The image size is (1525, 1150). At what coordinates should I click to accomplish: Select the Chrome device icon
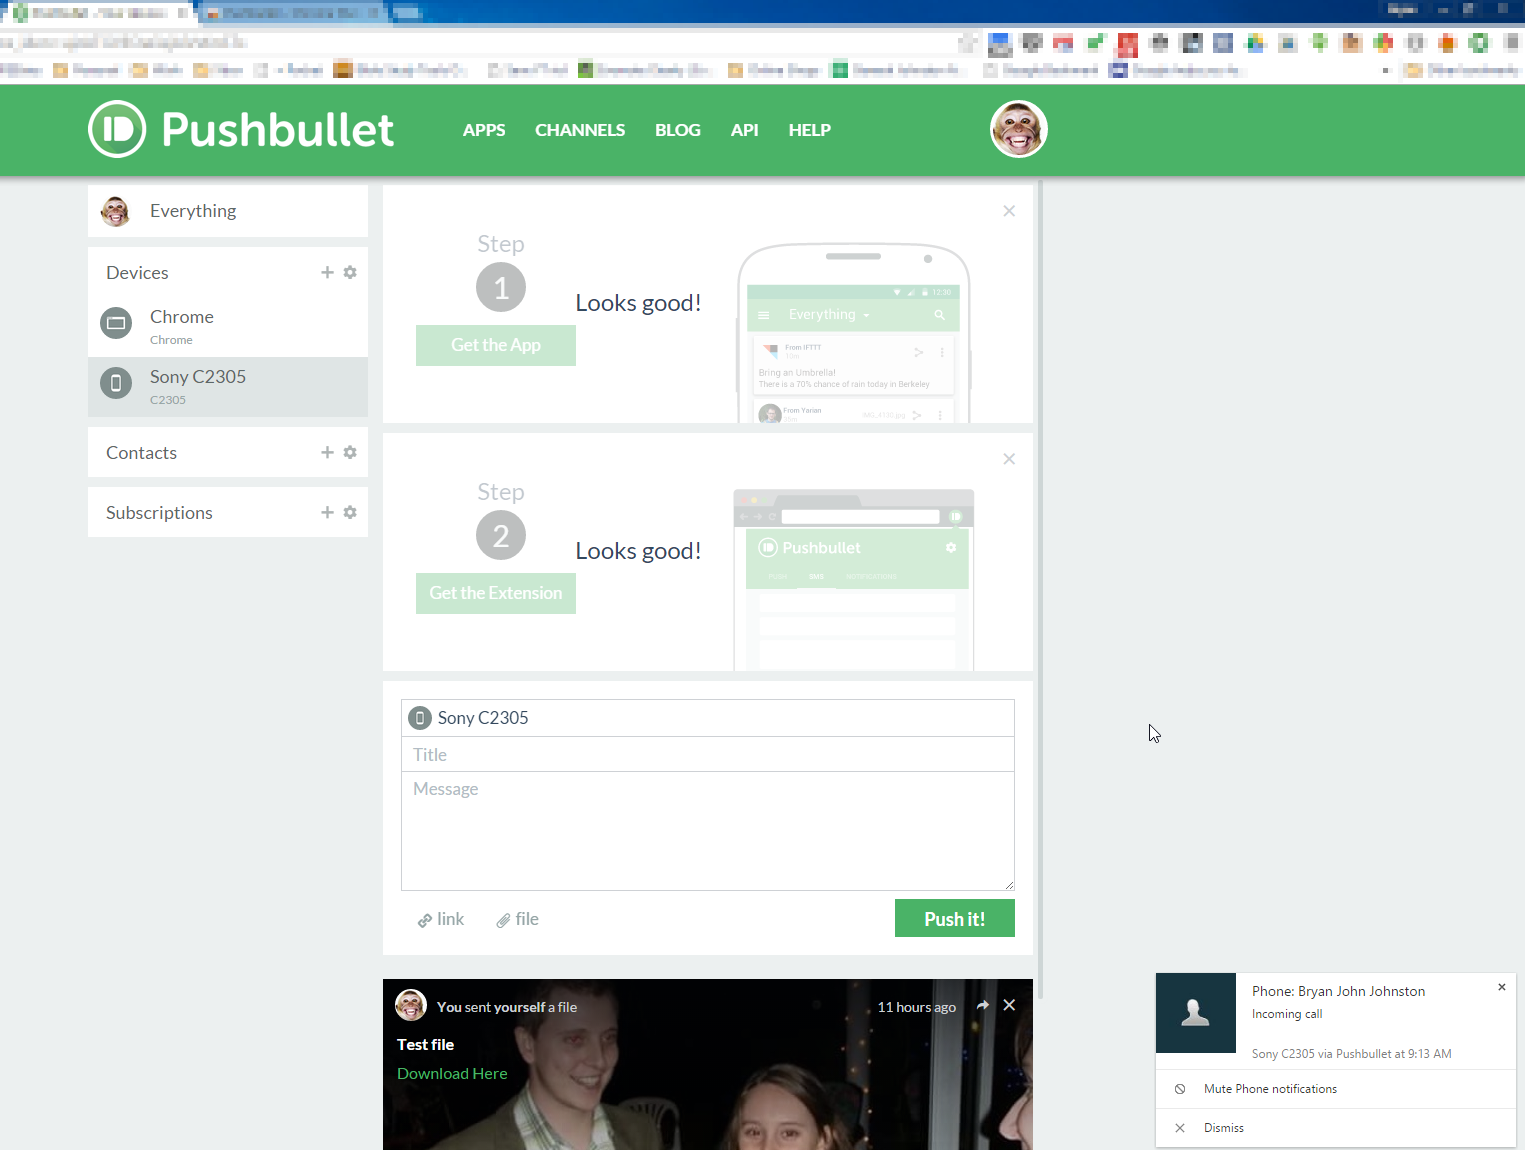click(116, 323)
